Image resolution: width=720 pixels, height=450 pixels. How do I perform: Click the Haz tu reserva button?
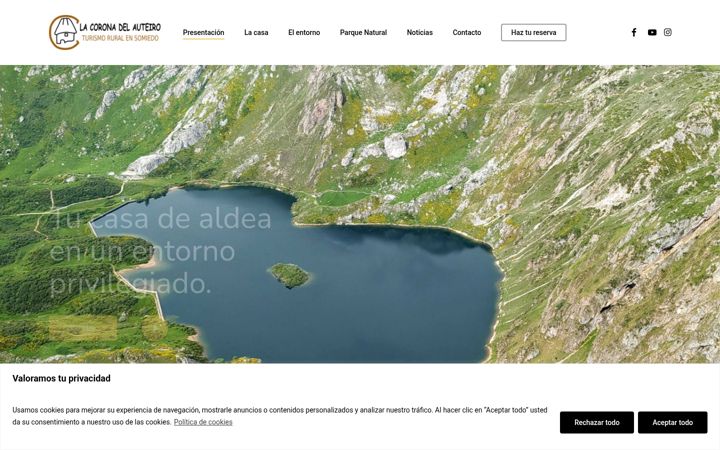(x=534, y=33)
